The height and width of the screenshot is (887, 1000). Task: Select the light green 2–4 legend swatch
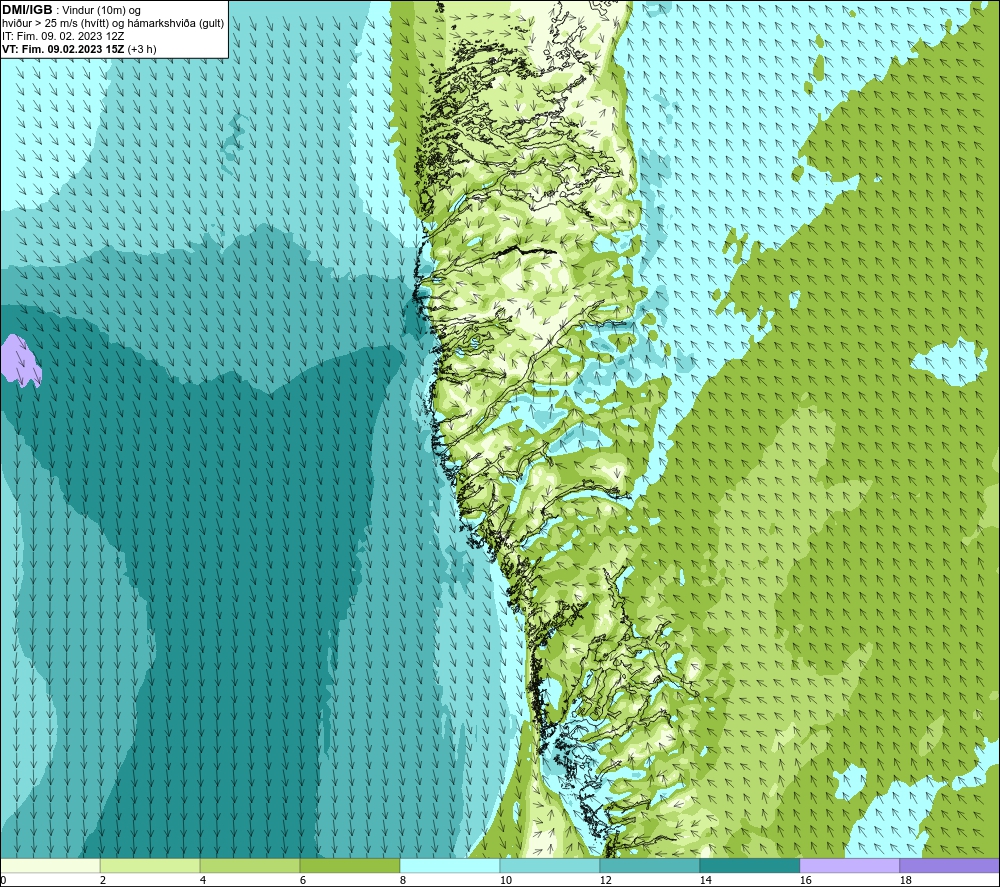[150, 865]
